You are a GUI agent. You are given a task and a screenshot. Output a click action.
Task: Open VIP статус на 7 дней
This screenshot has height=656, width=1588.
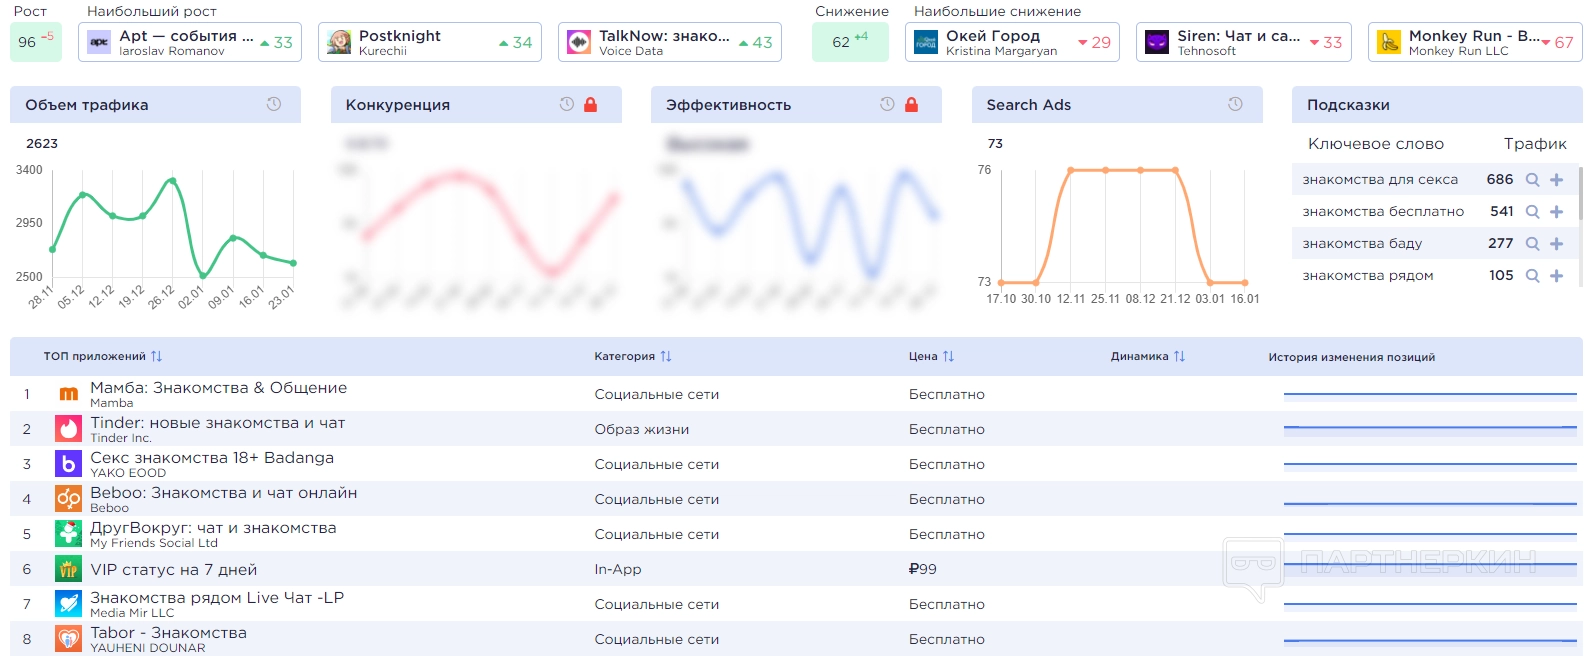coord(174,570)
